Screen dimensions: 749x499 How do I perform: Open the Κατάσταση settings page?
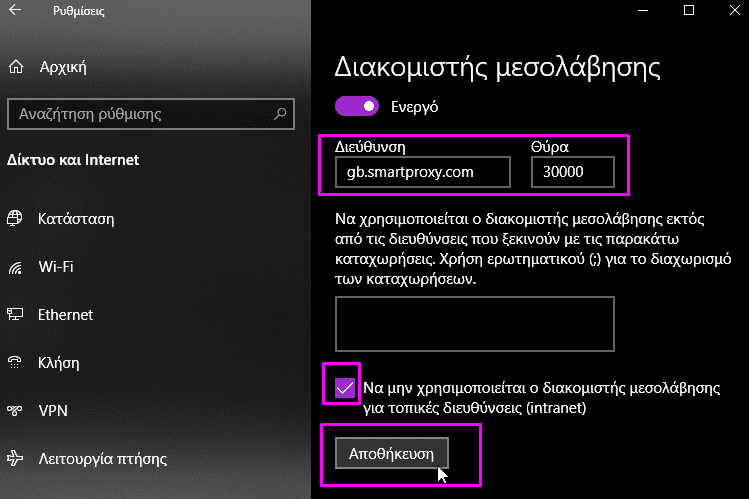[76, 219]
